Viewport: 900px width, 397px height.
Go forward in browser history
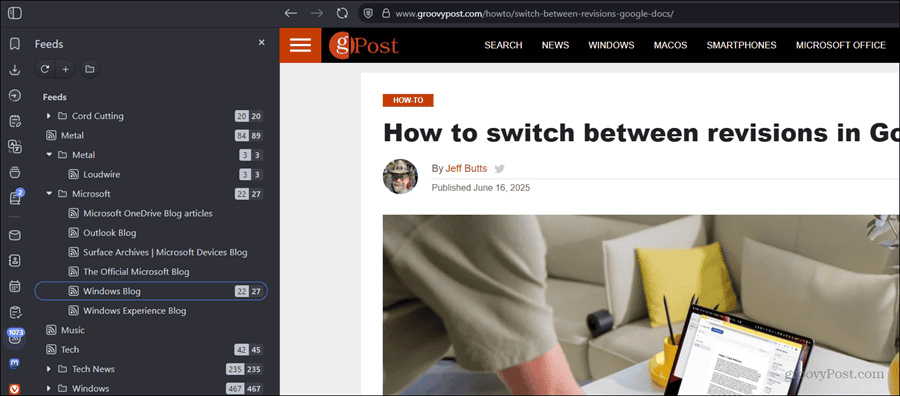pos(316,13)
